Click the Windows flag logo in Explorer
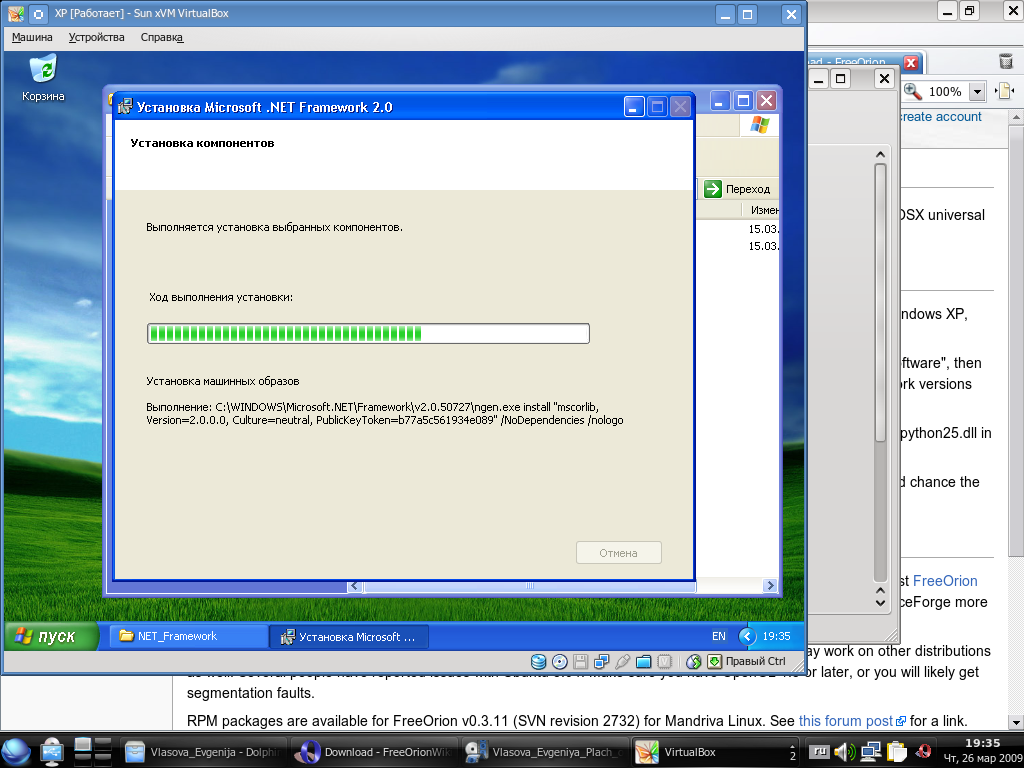The image size is (1024, 768). coord(760,124)
